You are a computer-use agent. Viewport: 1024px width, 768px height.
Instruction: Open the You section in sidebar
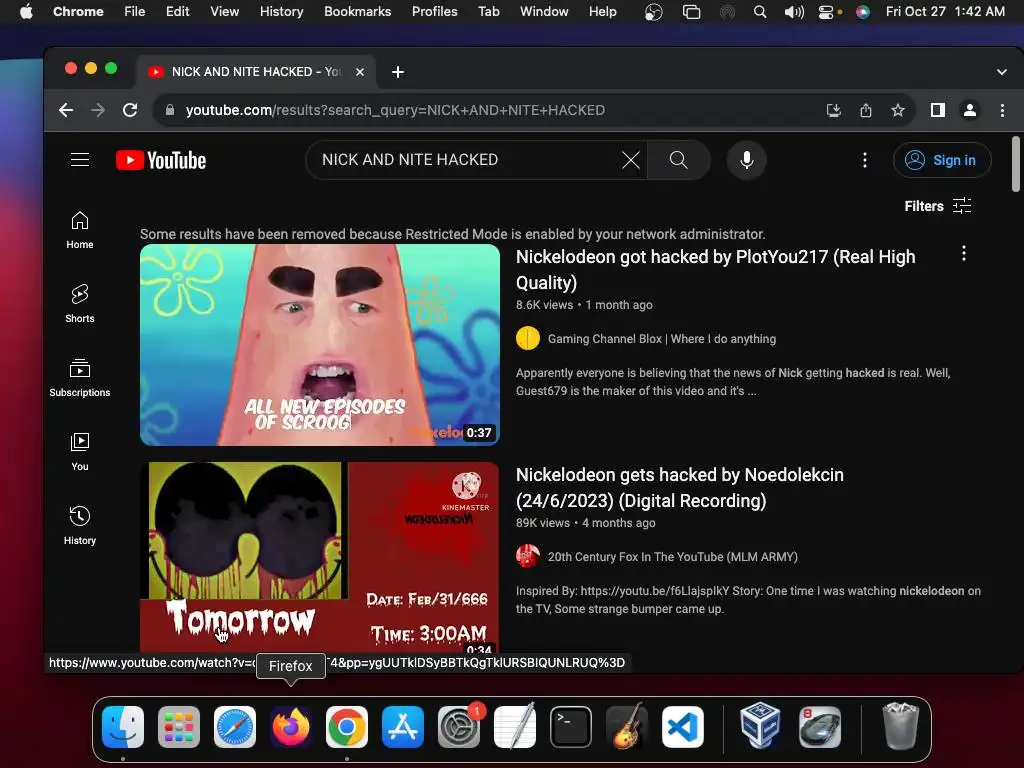click(x=80, y=451)
